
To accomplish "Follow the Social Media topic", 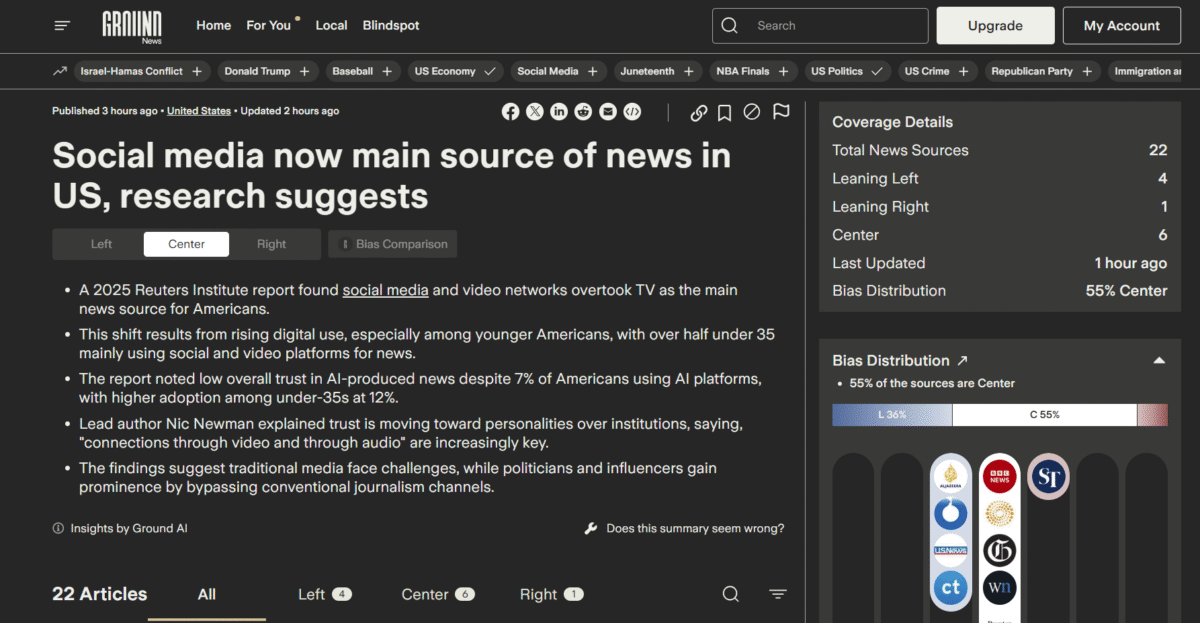I will tap(593, 71).
